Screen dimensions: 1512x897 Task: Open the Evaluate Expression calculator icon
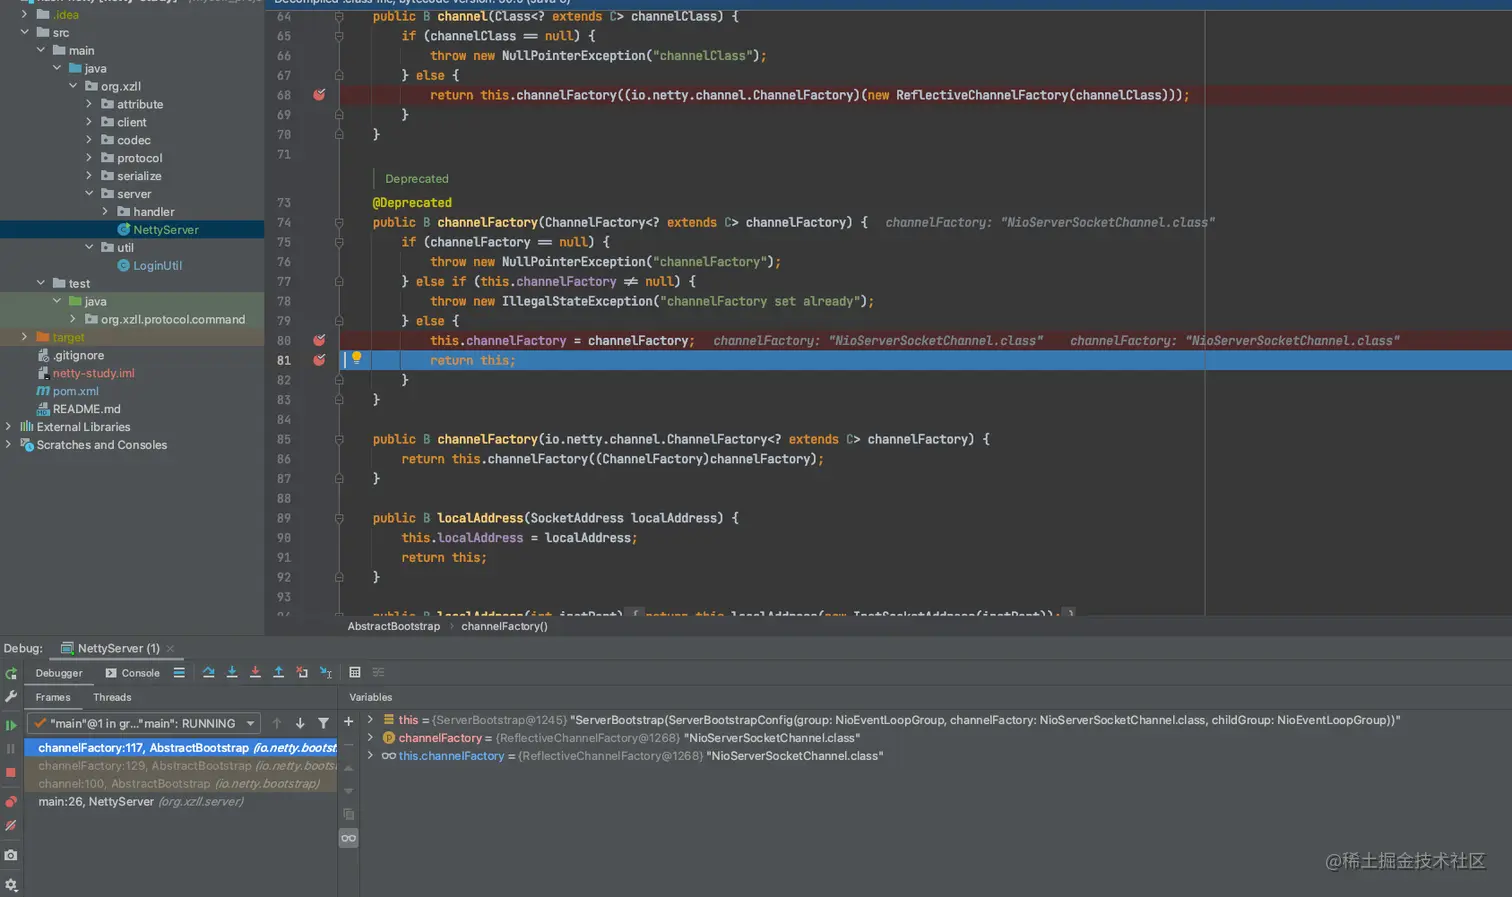[x=355, y=673]
